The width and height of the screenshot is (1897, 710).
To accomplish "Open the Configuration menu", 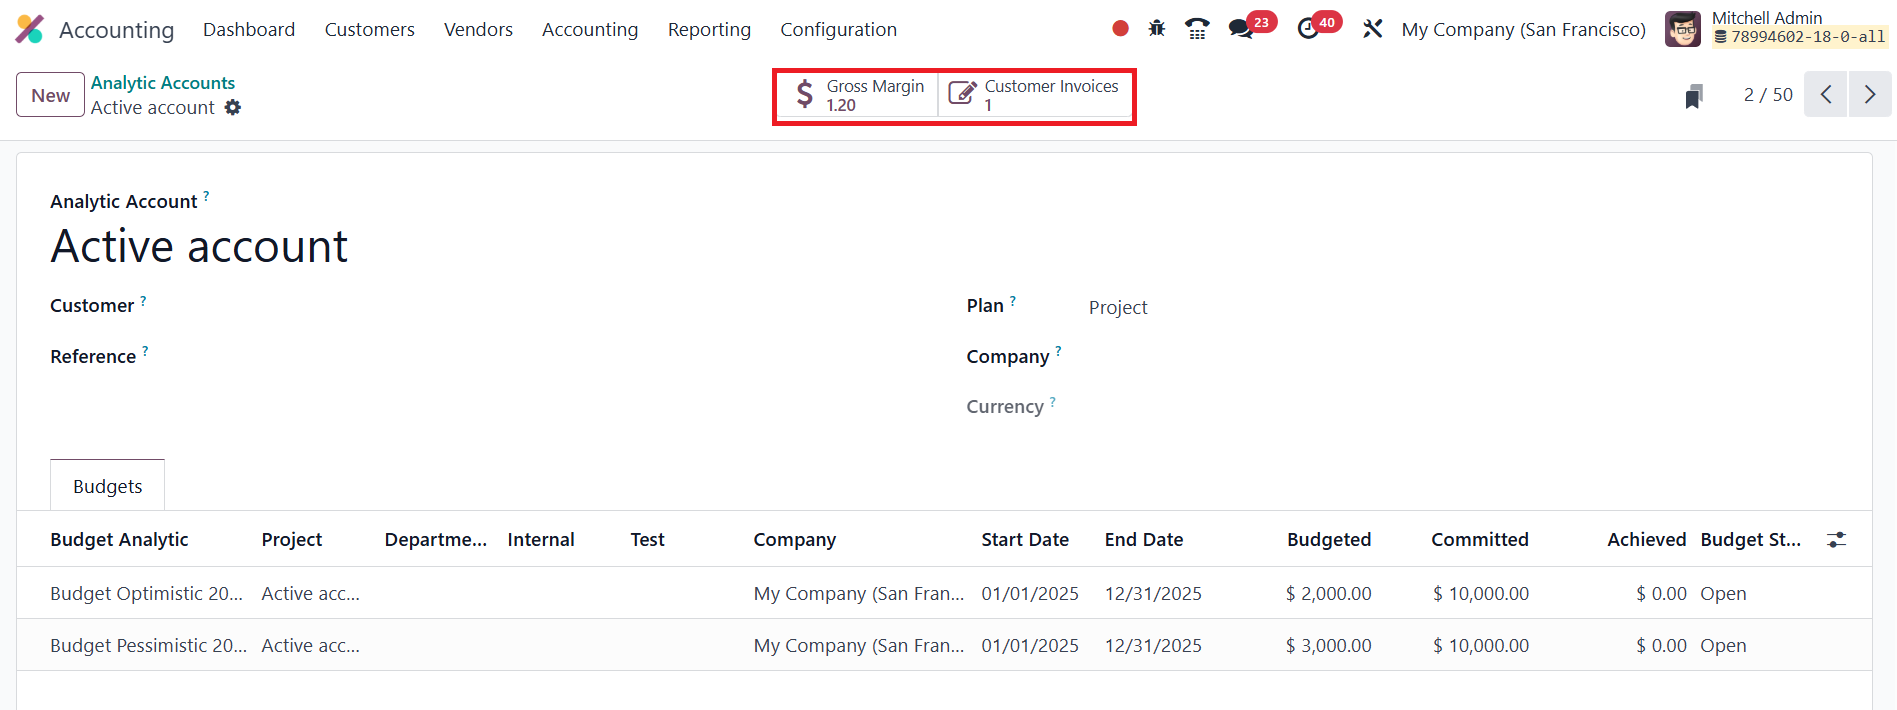I will pos(838,30).
